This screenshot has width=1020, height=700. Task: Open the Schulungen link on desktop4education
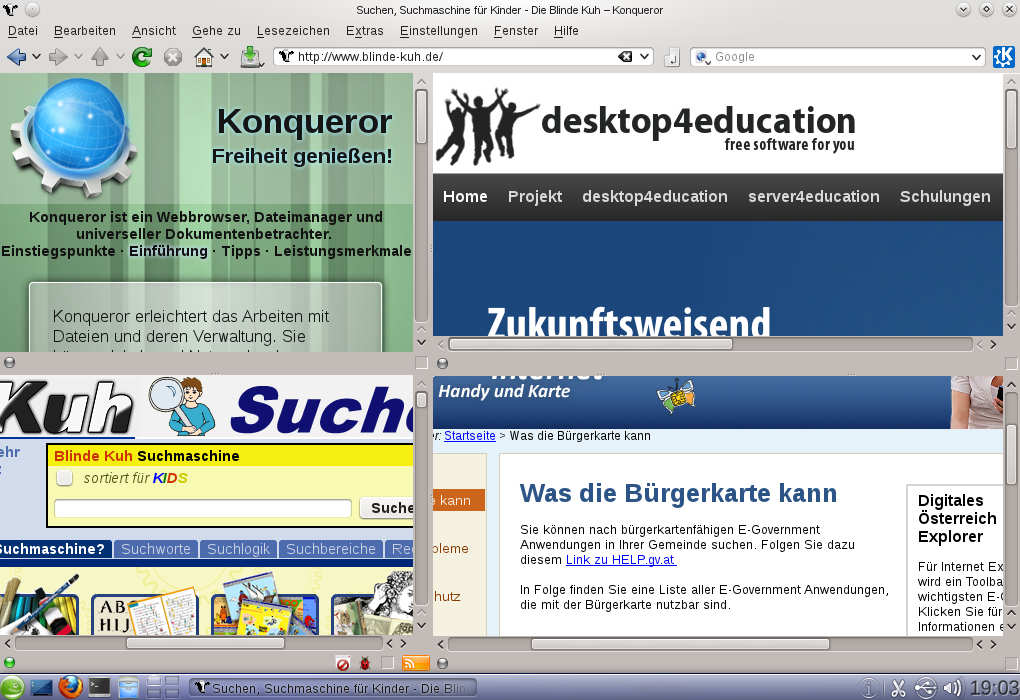[x=945, y=196]
